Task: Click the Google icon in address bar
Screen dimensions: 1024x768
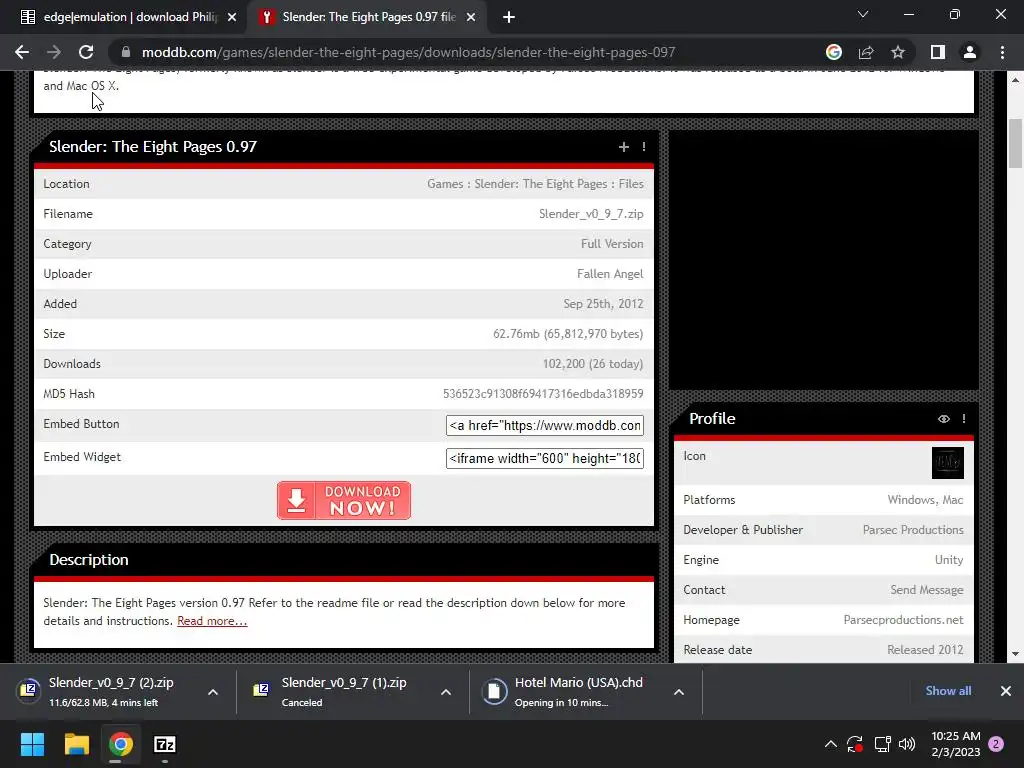Action: tap(834, 52)
